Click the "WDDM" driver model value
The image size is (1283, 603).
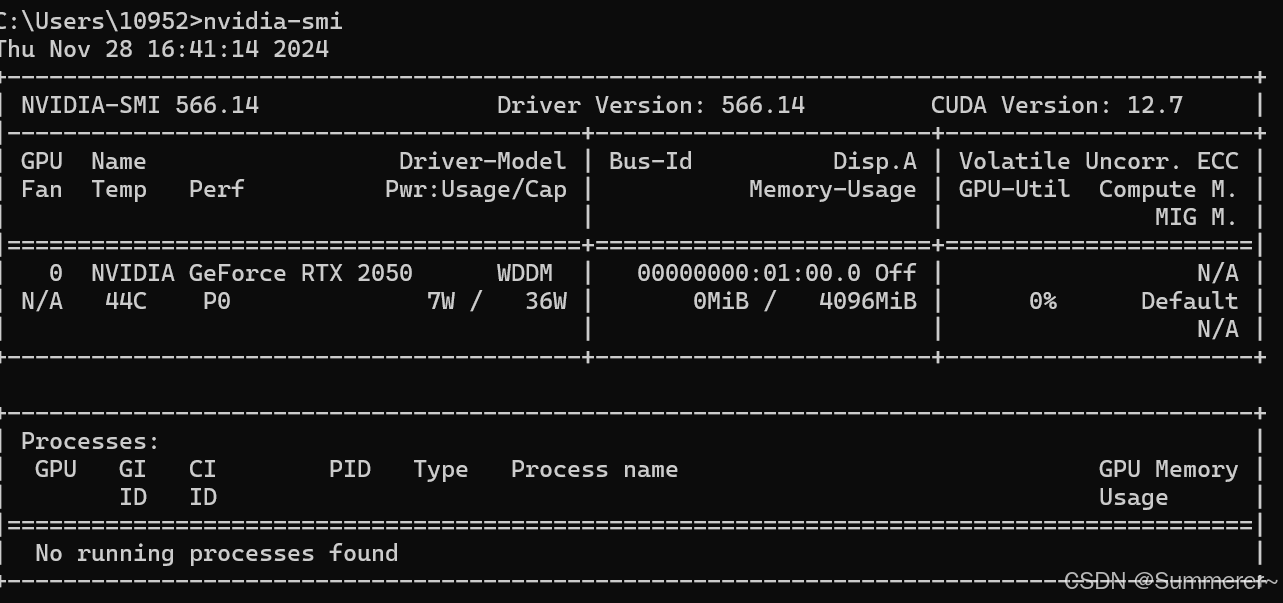pyautogui.click(x=525, y=273)
